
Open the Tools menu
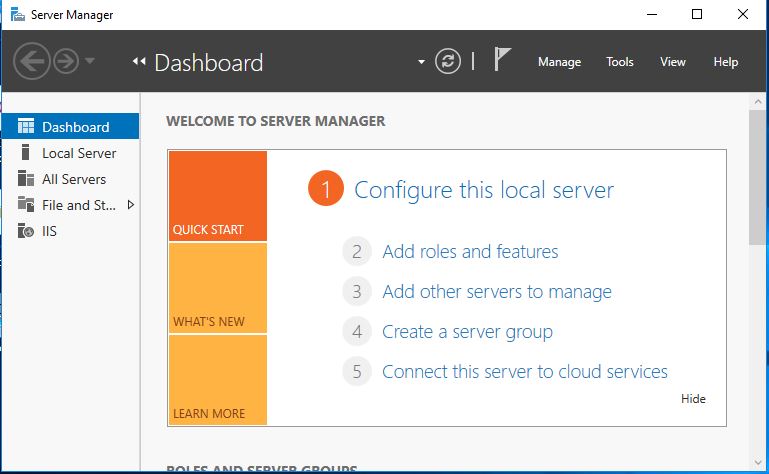620,62
